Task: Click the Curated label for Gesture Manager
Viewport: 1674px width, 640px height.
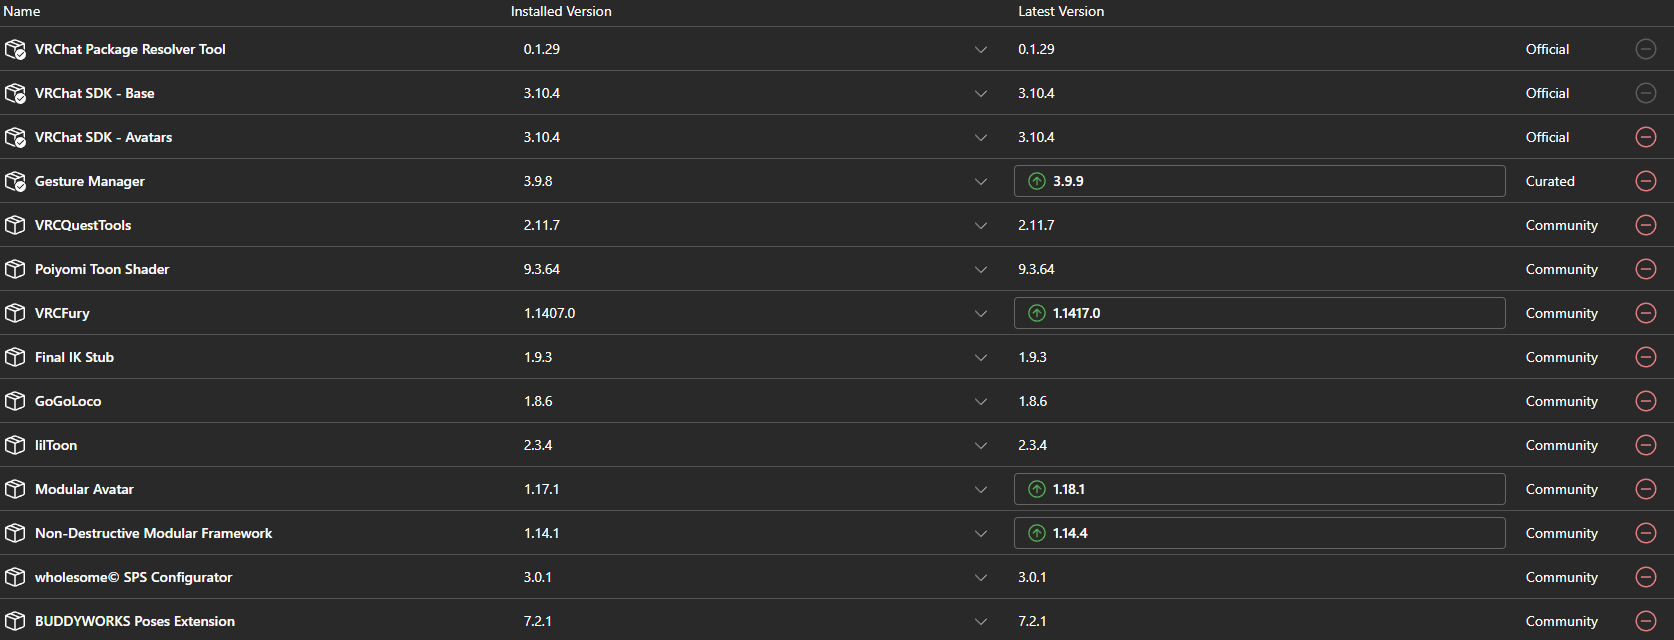Action: click(x=1550, y=181)
